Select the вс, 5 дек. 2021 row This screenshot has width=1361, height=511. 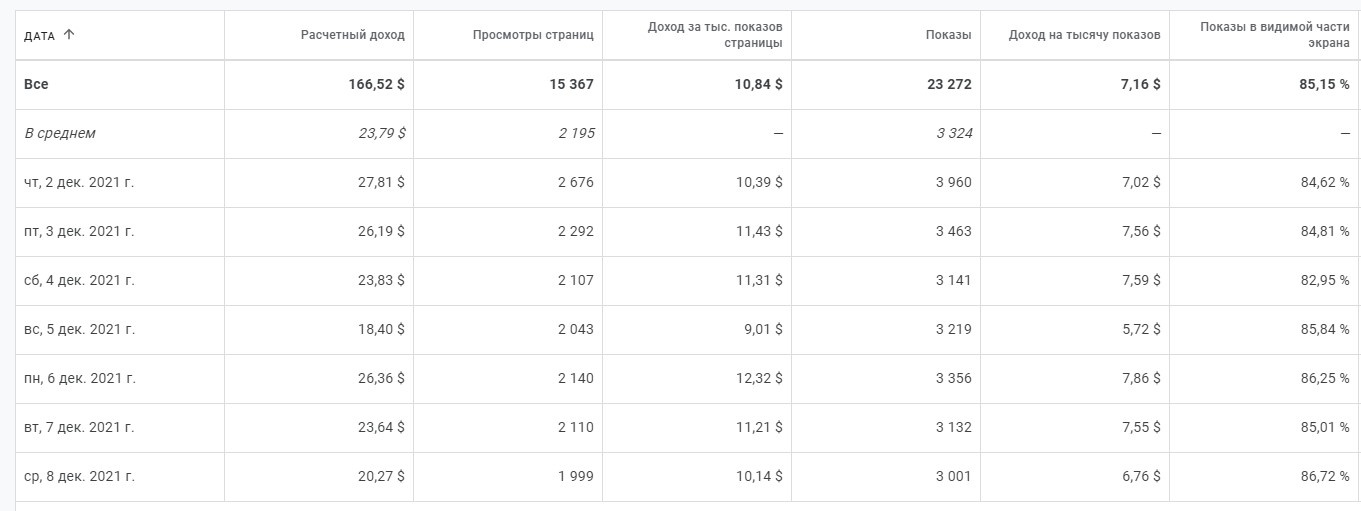pyautogui.click(x=79, y=329)
